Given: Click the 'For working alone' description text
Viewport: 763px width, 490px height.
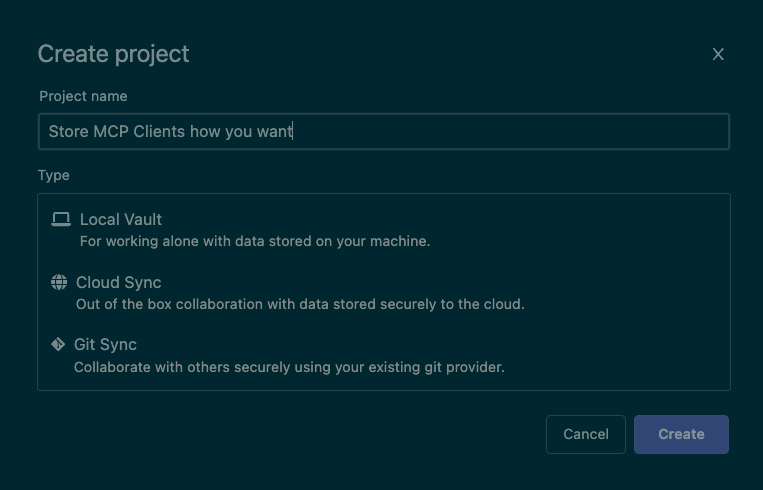Looking at the screenshot, I should (x=254, y=241).
